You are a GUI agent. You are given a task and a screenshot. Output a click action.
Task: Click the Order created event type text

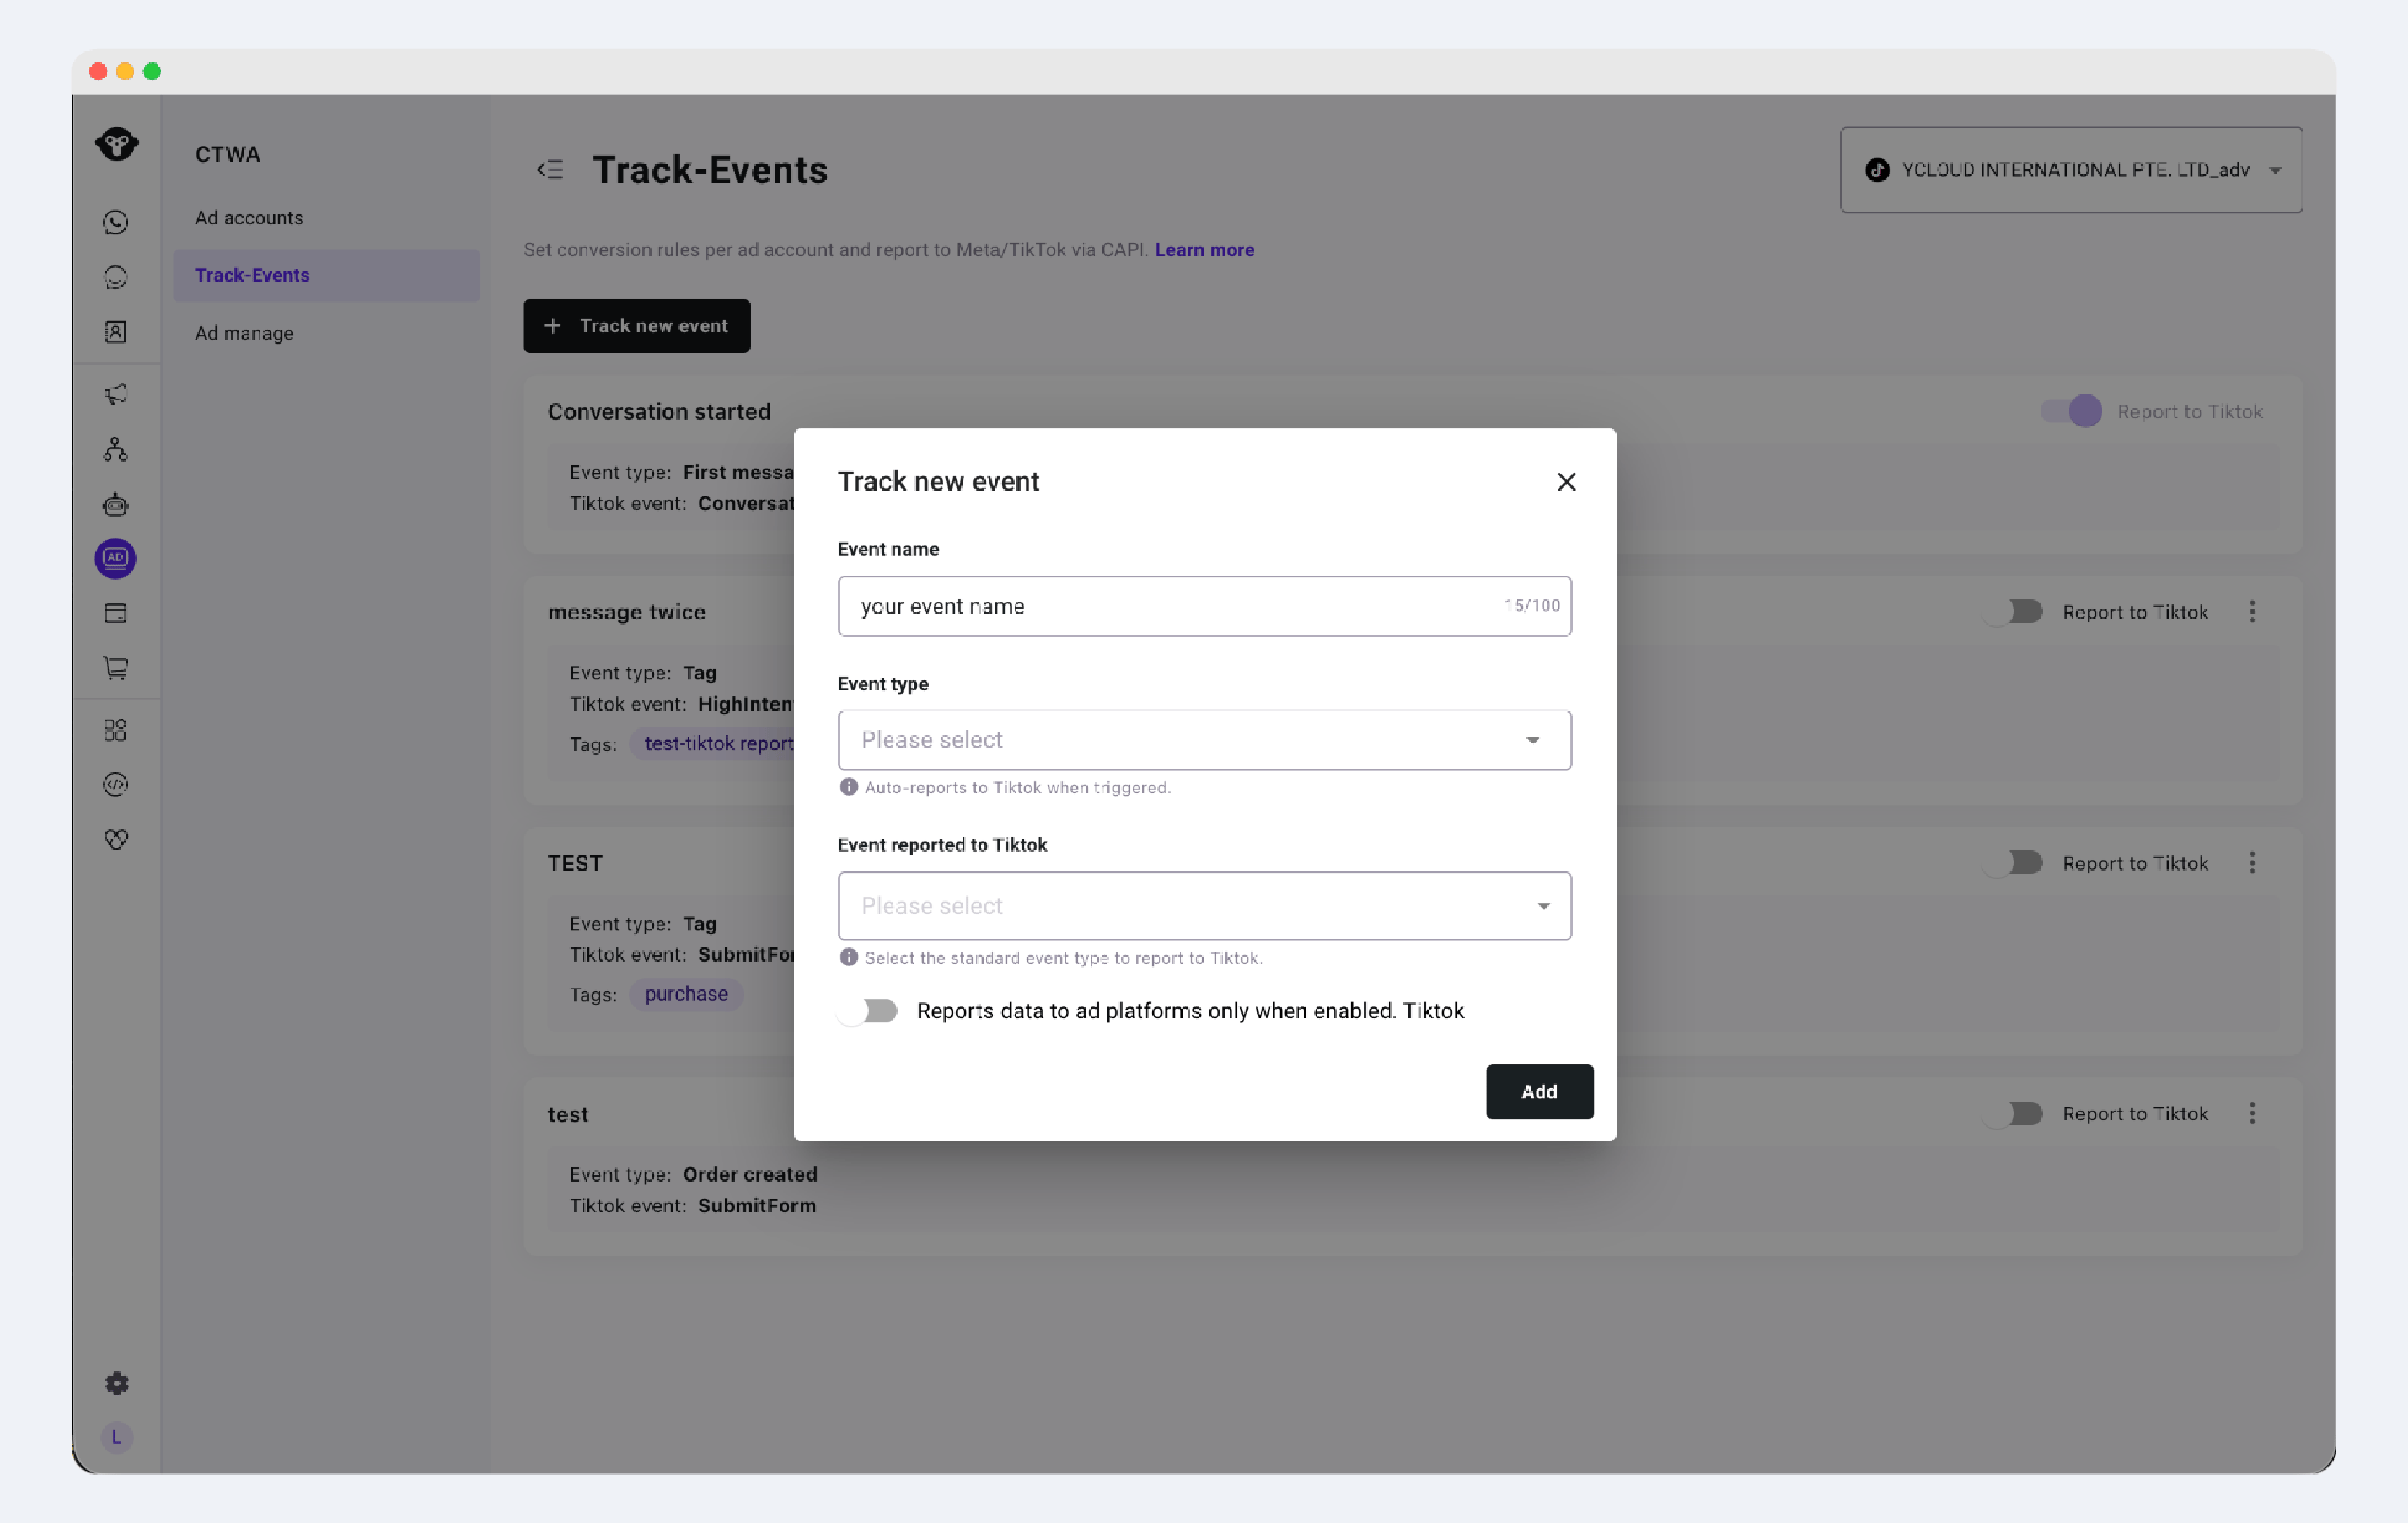pyautogui.click(x=750, y=1174)
